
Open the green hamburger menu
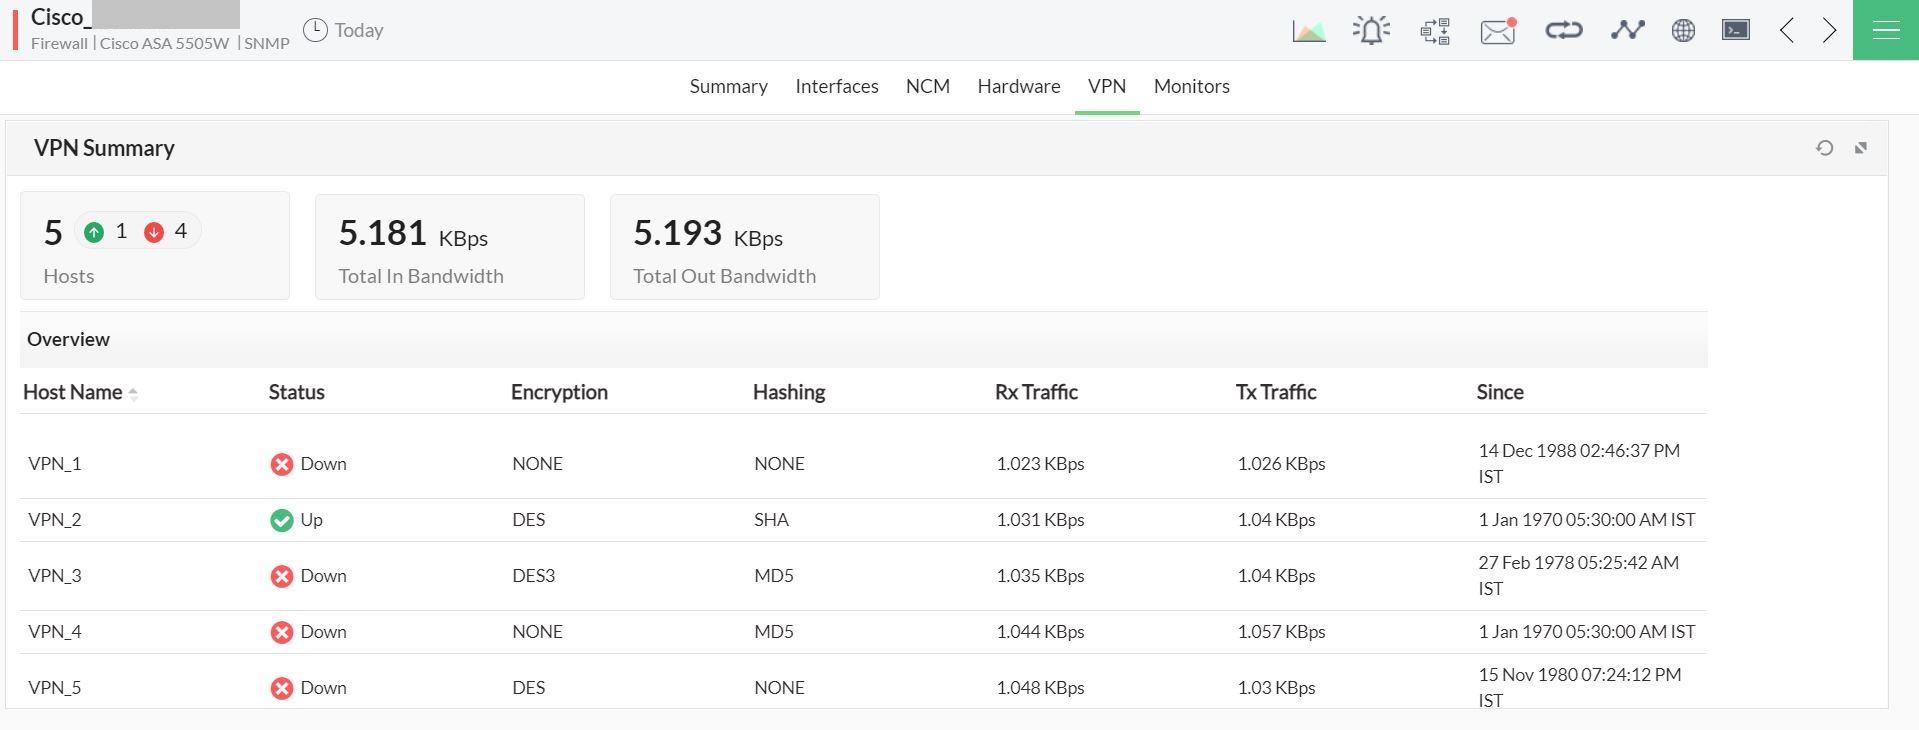[x=1886, y=31]
